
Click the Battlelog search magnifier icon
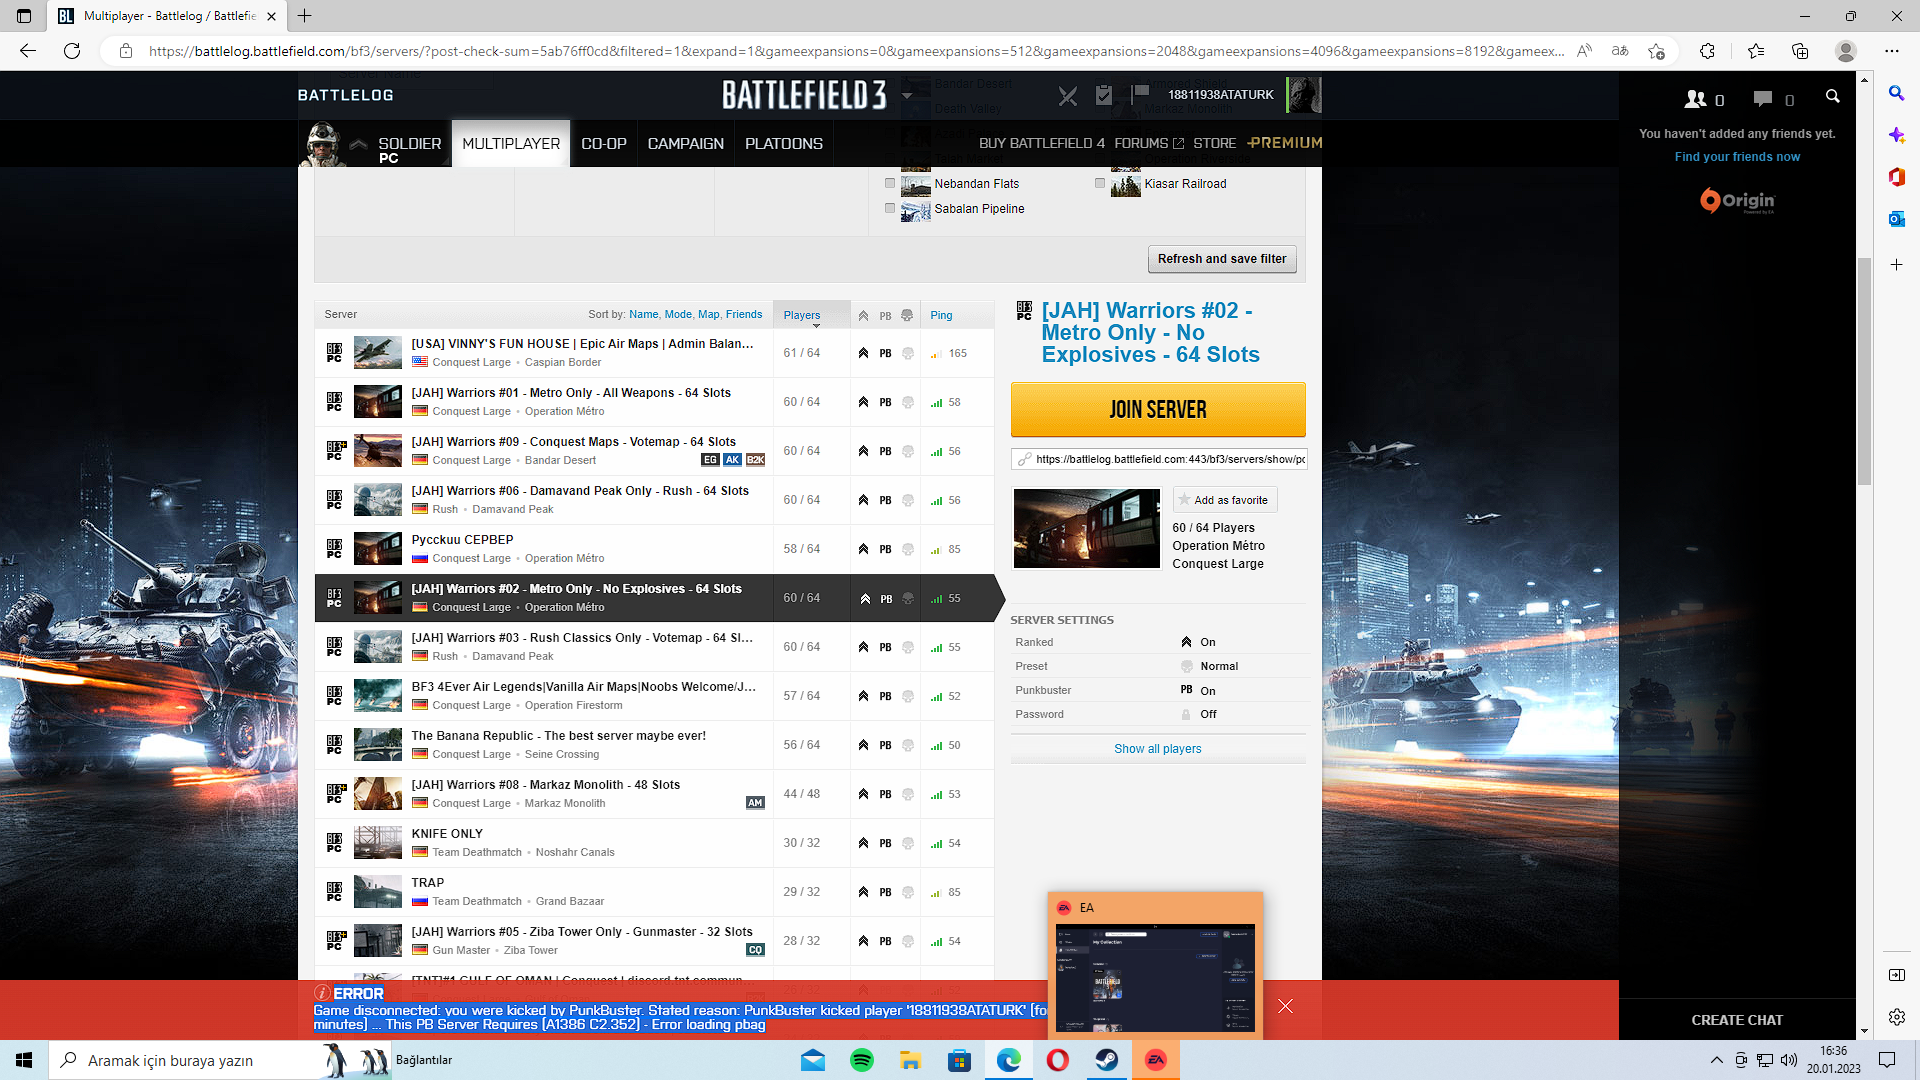click(x=1832, y=97)
